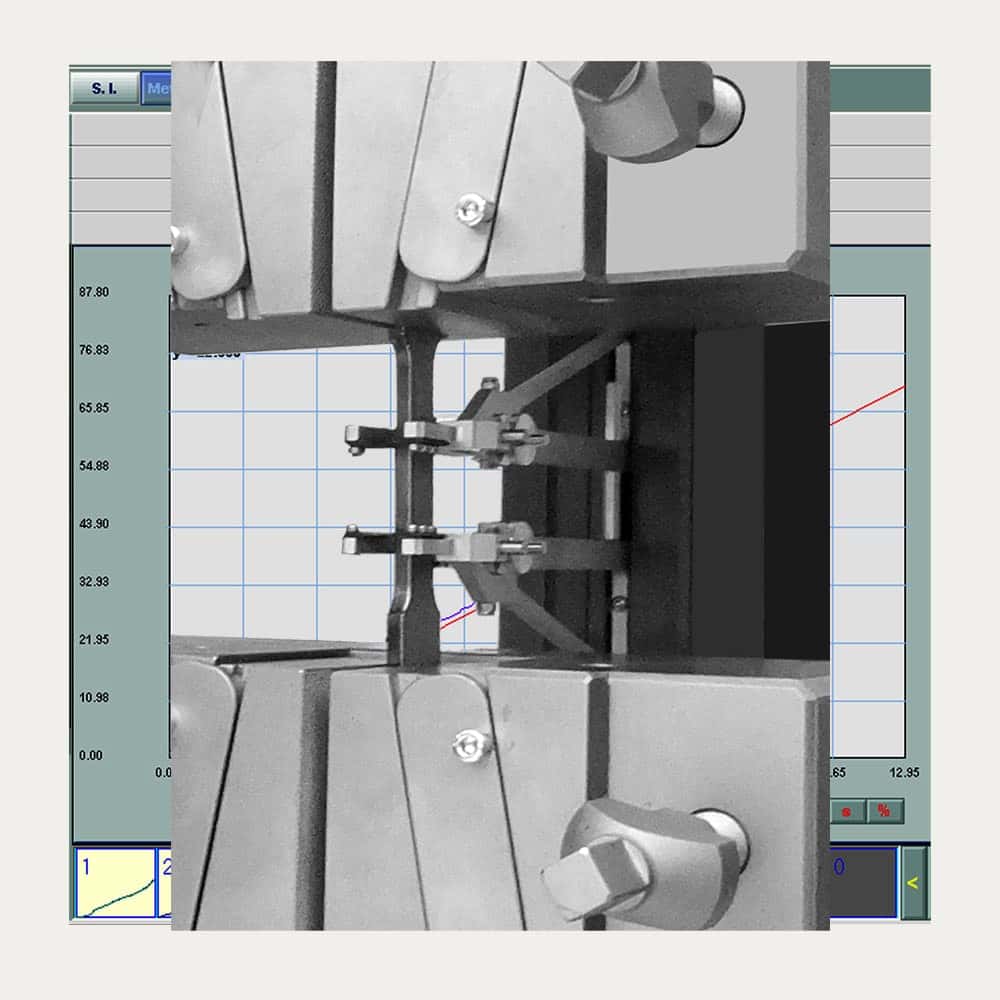
Task: Click the 43.90 y-axis label
Action: (94, 524)
